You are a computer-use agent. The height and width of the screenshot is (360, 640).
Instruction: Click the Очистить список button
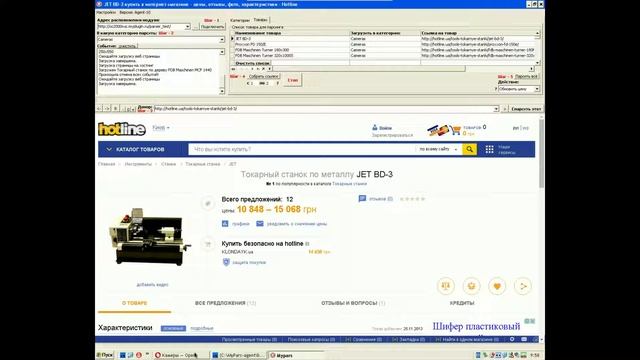tap(253, 63)
